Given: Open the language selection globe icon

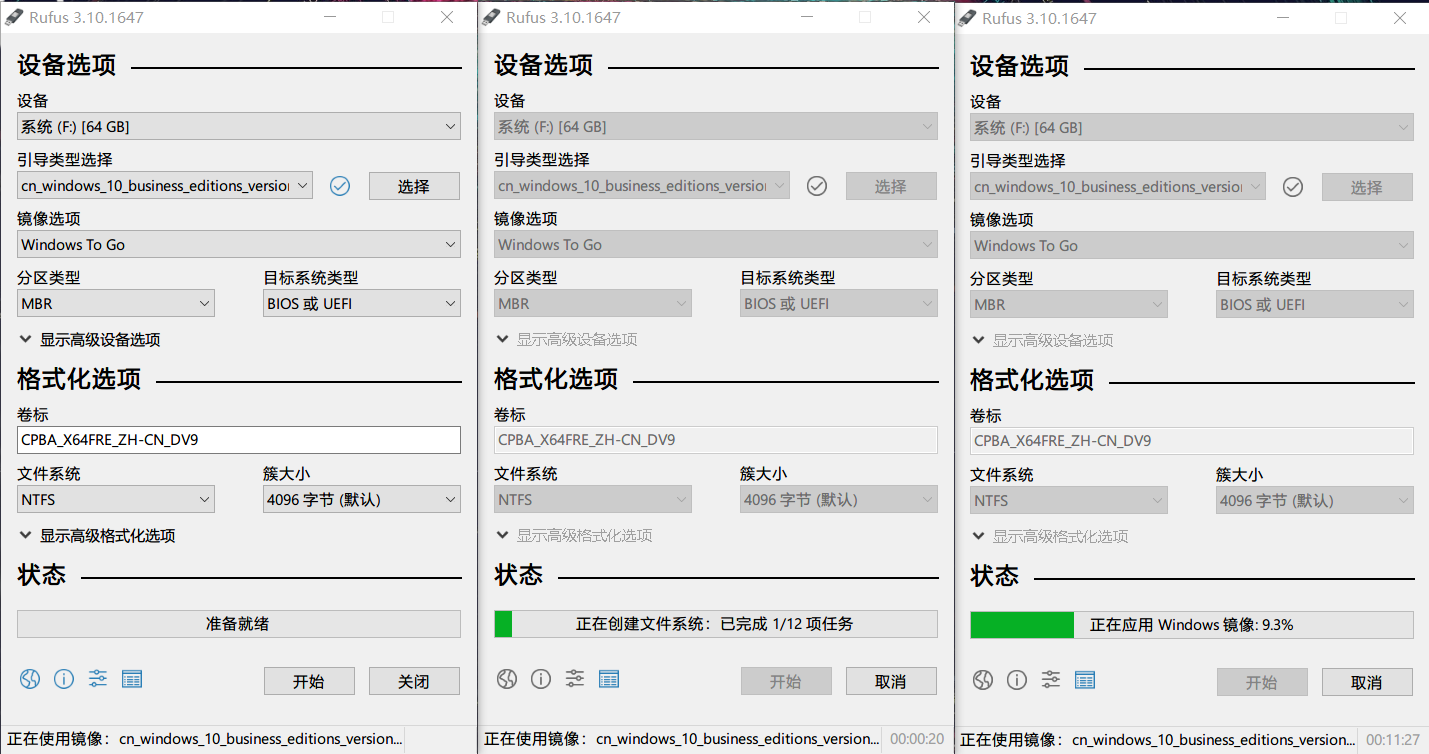Looking at the screenshot, I should (x=29, y=678).
